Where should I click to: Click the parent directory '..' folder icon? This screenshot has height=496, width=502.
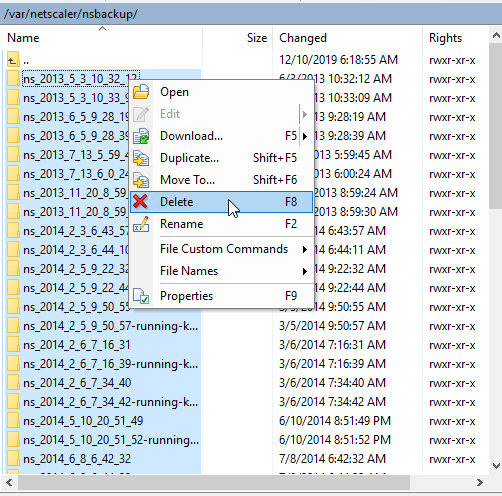(13, 59)
